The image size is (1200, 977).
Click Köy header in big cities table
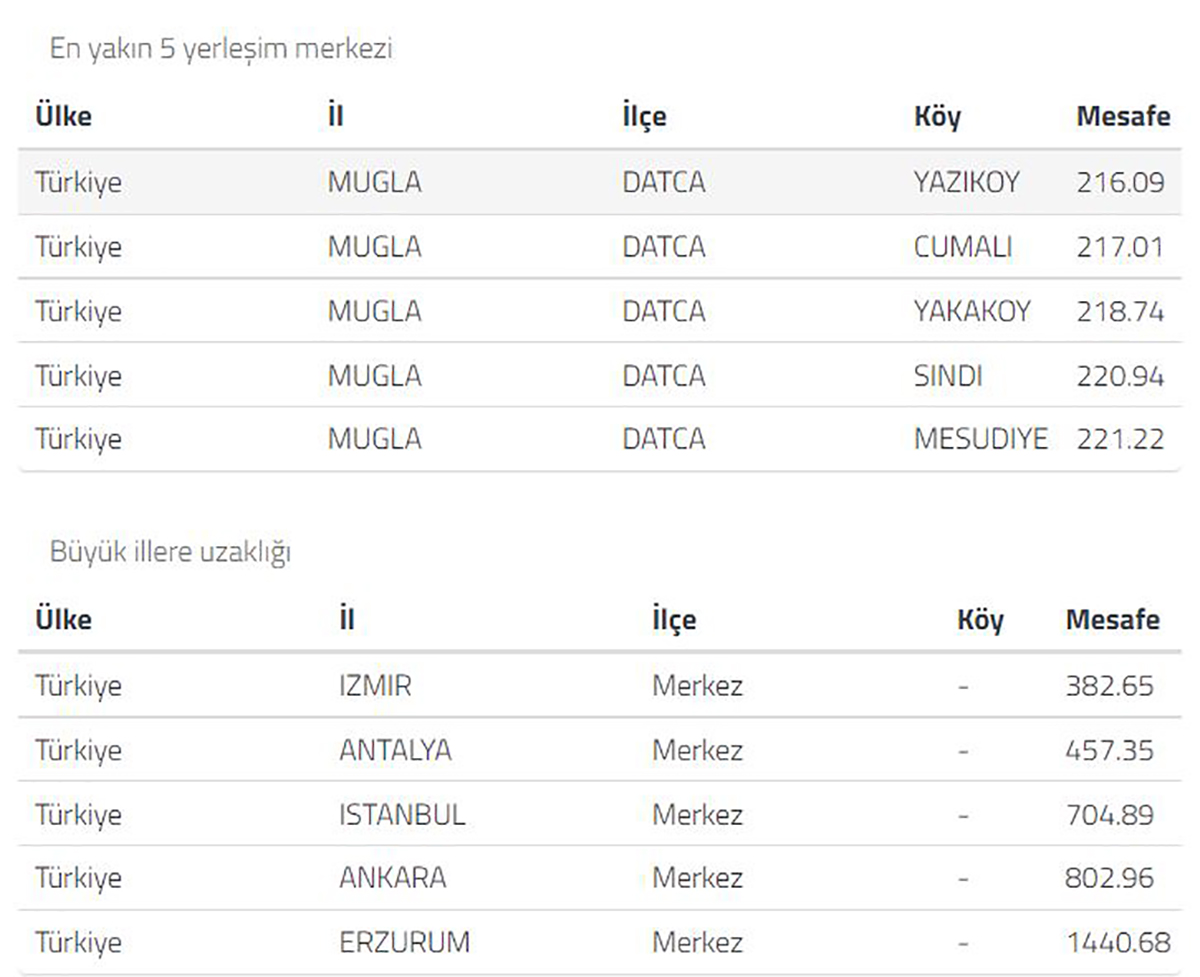[980, 620]
